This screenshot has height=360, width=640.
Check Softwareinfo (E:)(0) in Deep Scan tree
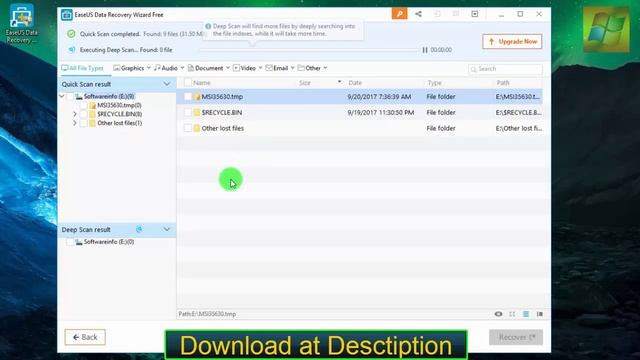click(70, 242)
